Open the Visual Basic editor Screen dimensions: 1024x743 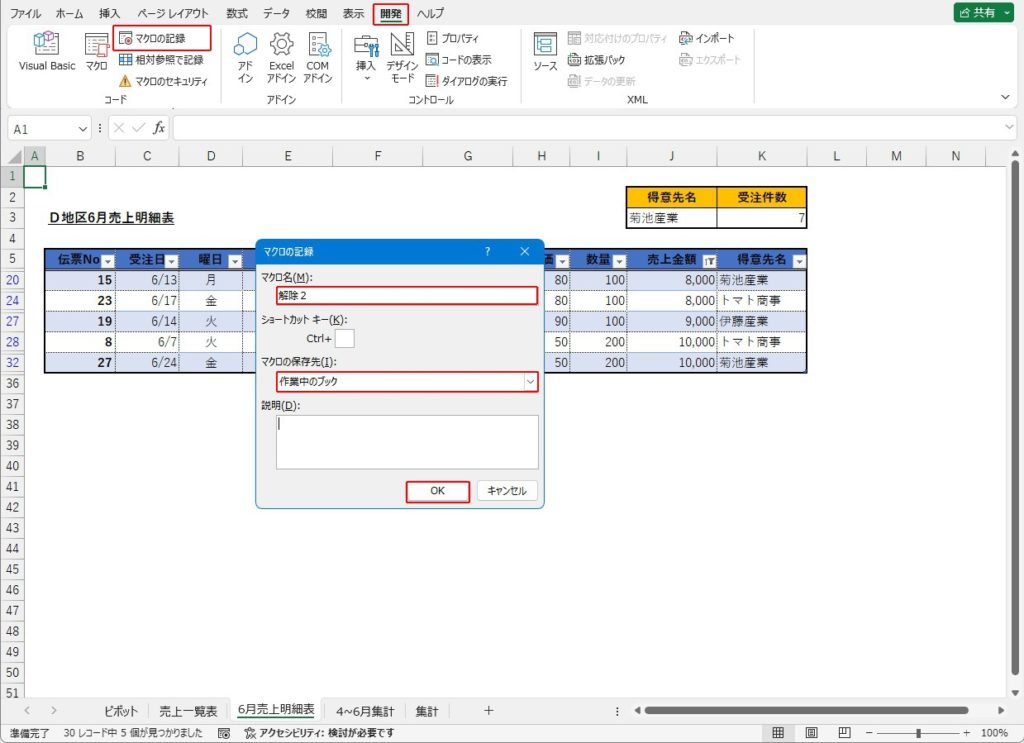(x=47, y=51)
